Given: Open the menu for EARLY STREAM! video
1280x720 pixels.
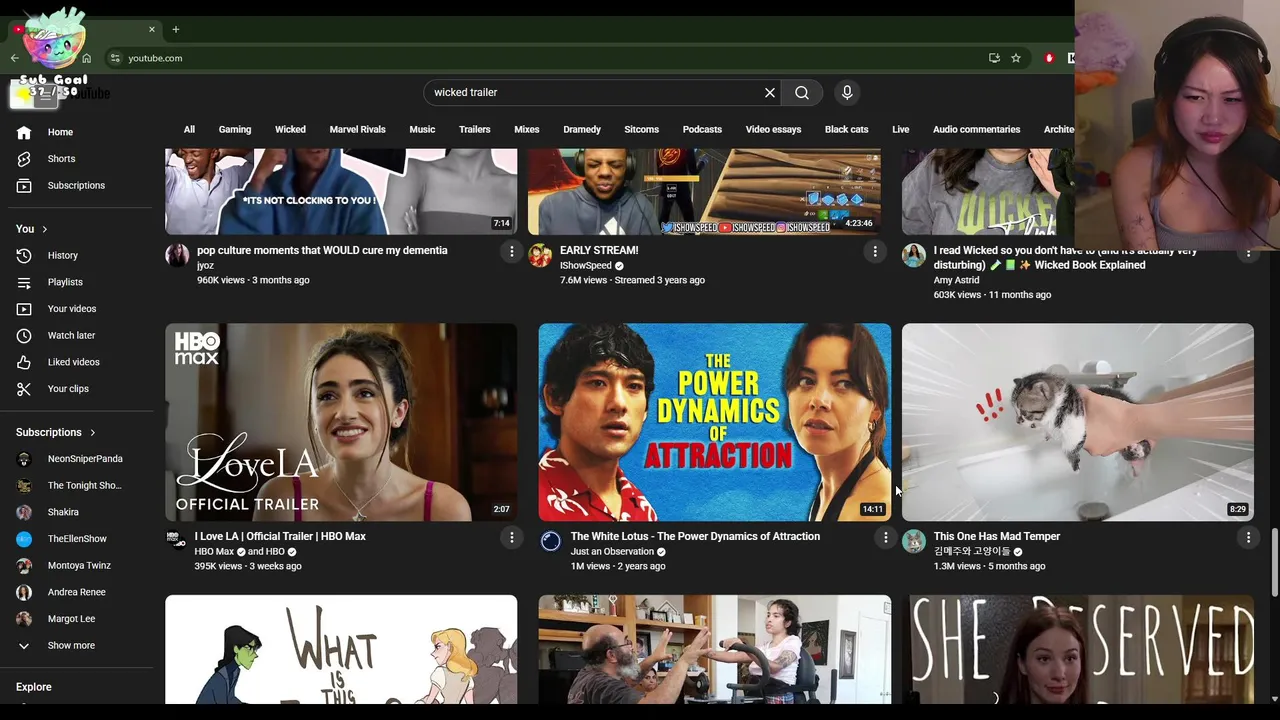Looking at the screenshot, I should (x=875, y=252).
